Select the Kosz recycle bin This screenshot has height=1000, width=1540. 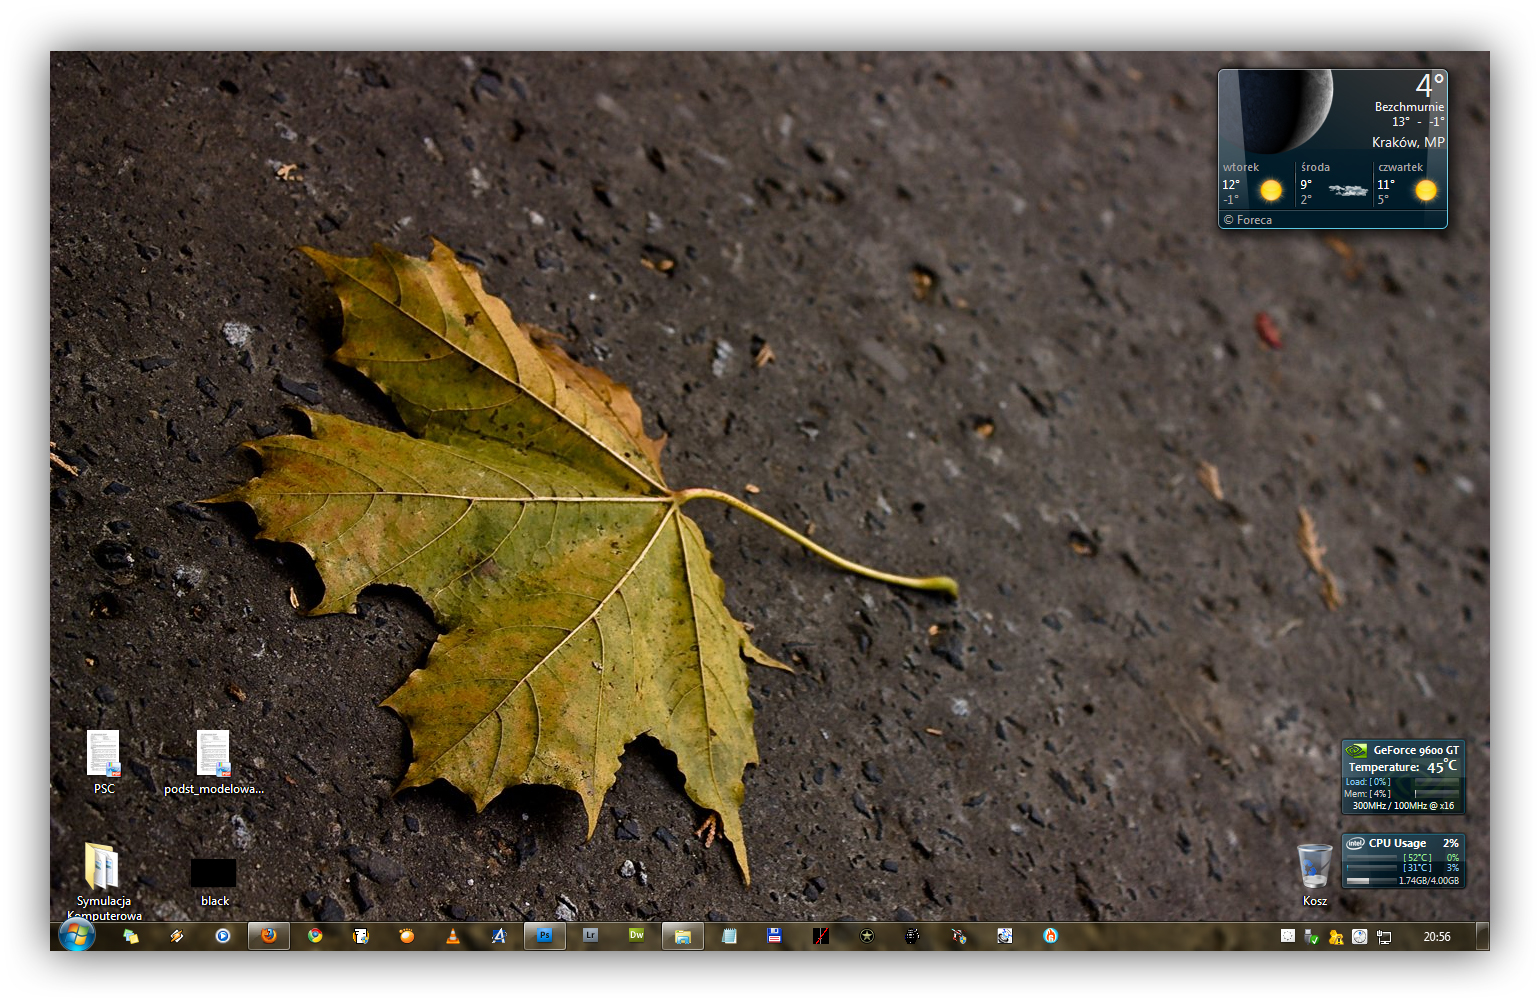click(1314, 867)
